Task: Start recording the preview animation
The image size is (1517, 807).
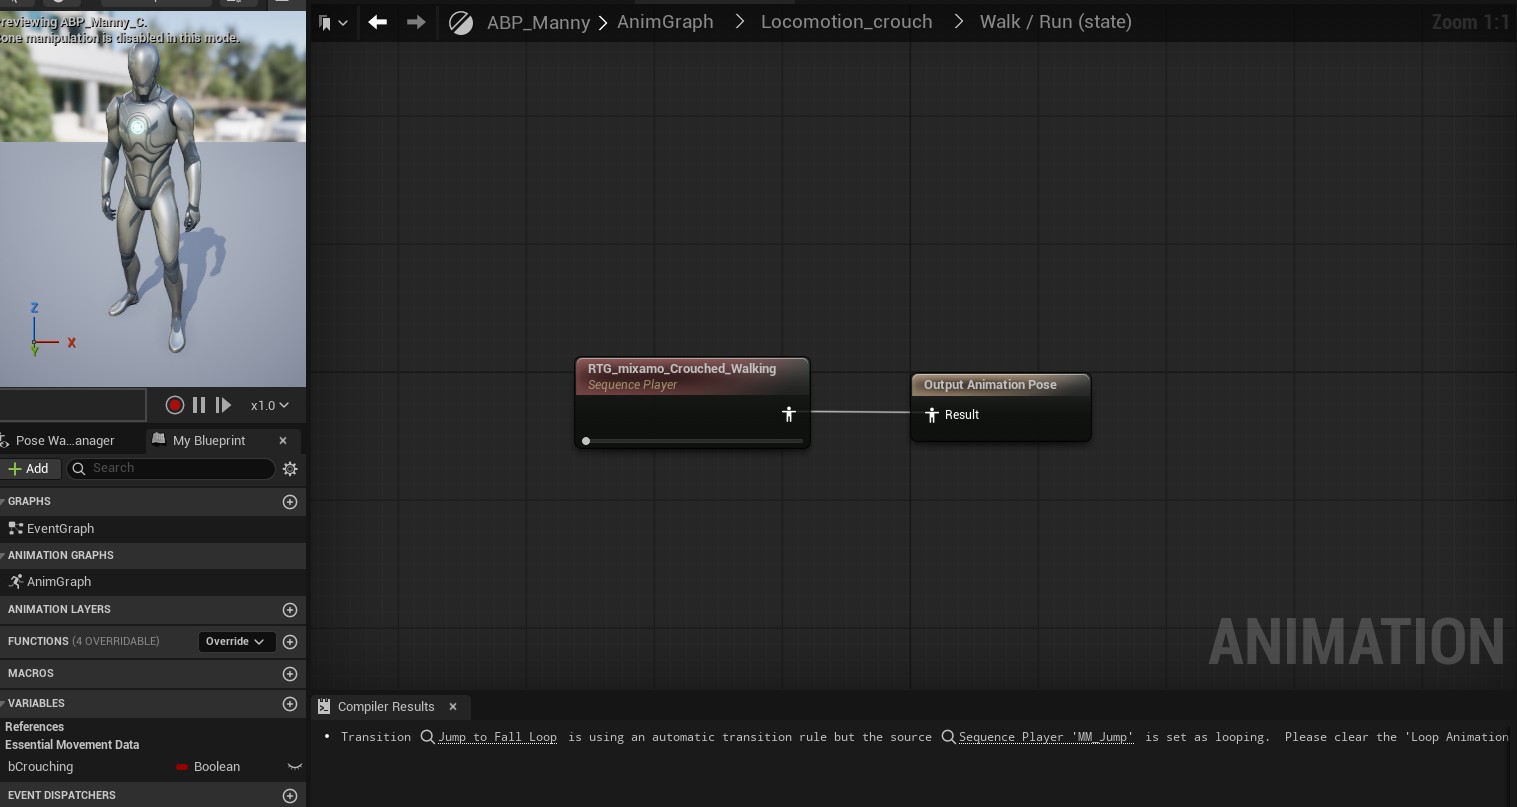Action: (x=174, y=405)
